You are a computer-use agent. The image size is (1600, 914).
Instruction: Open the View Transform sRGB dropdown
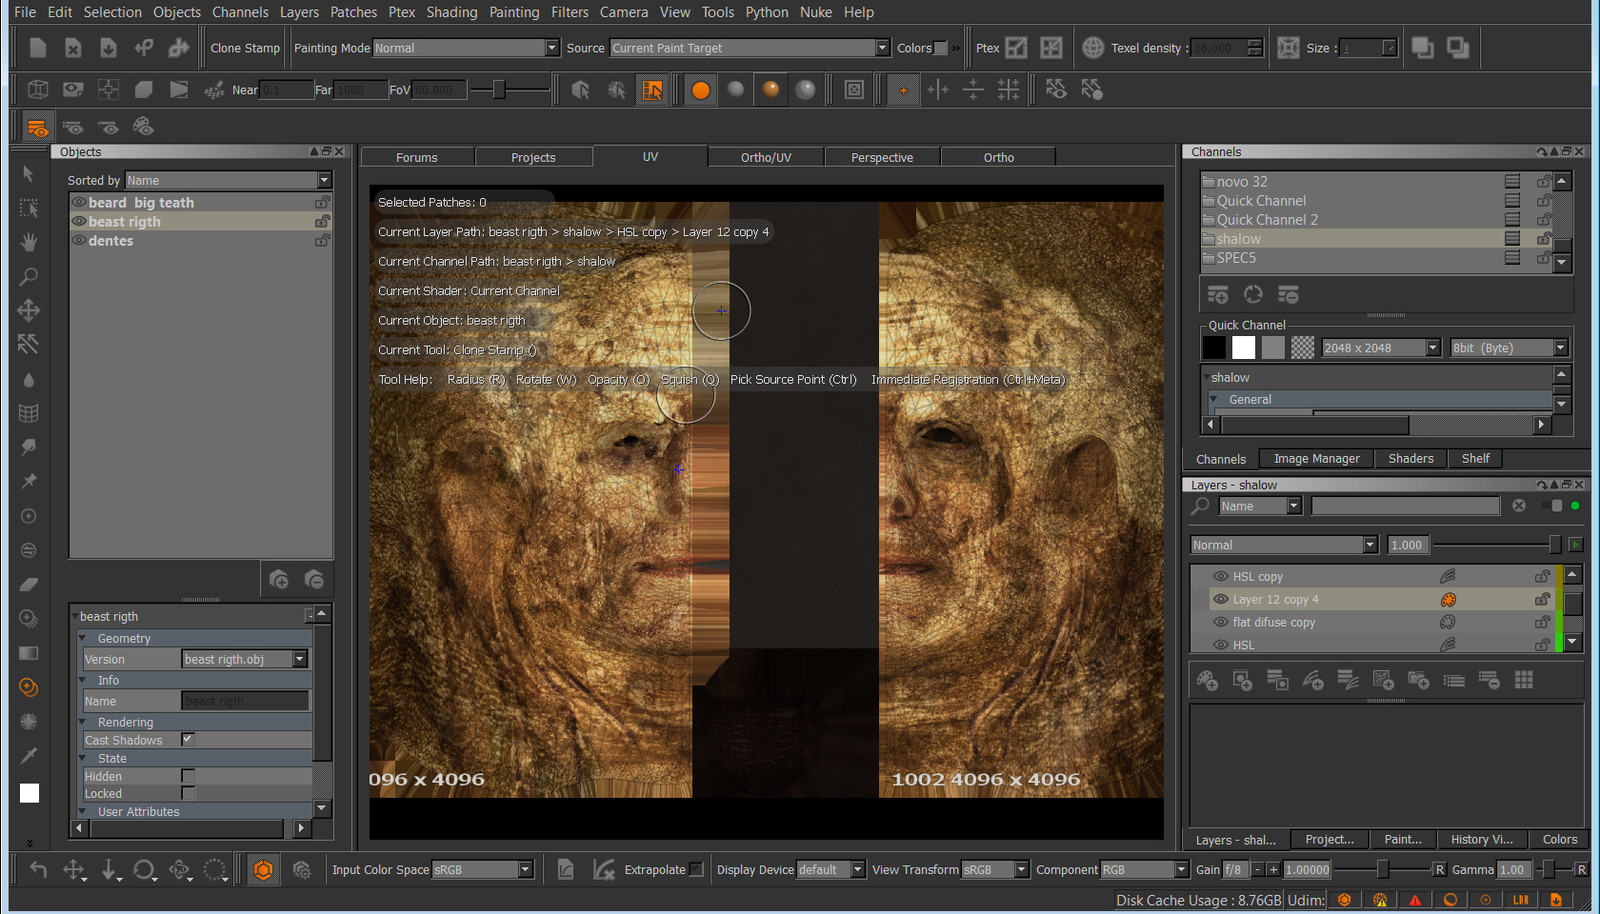point(1021,870)
